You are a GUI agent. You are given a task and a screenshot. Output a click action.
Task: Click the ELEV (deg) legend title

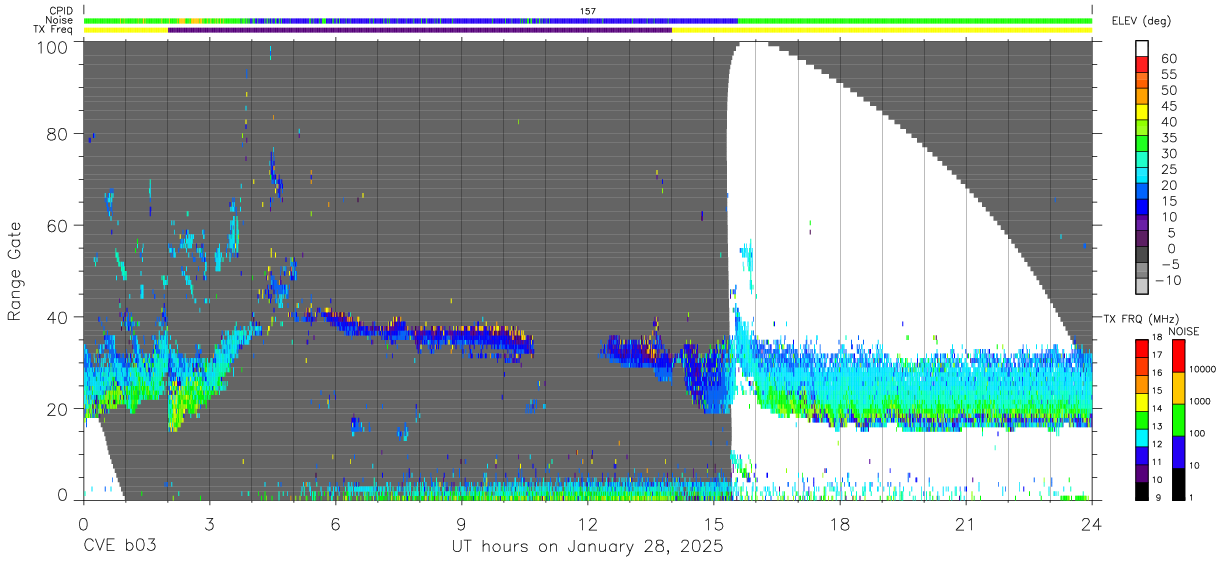click(1141, 21)
